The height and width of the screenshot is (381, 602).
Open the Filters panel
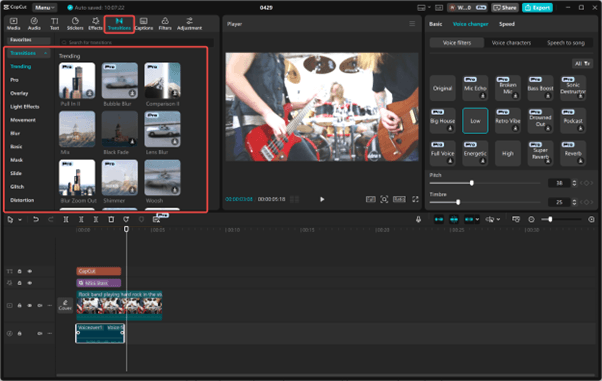point(165,23)
